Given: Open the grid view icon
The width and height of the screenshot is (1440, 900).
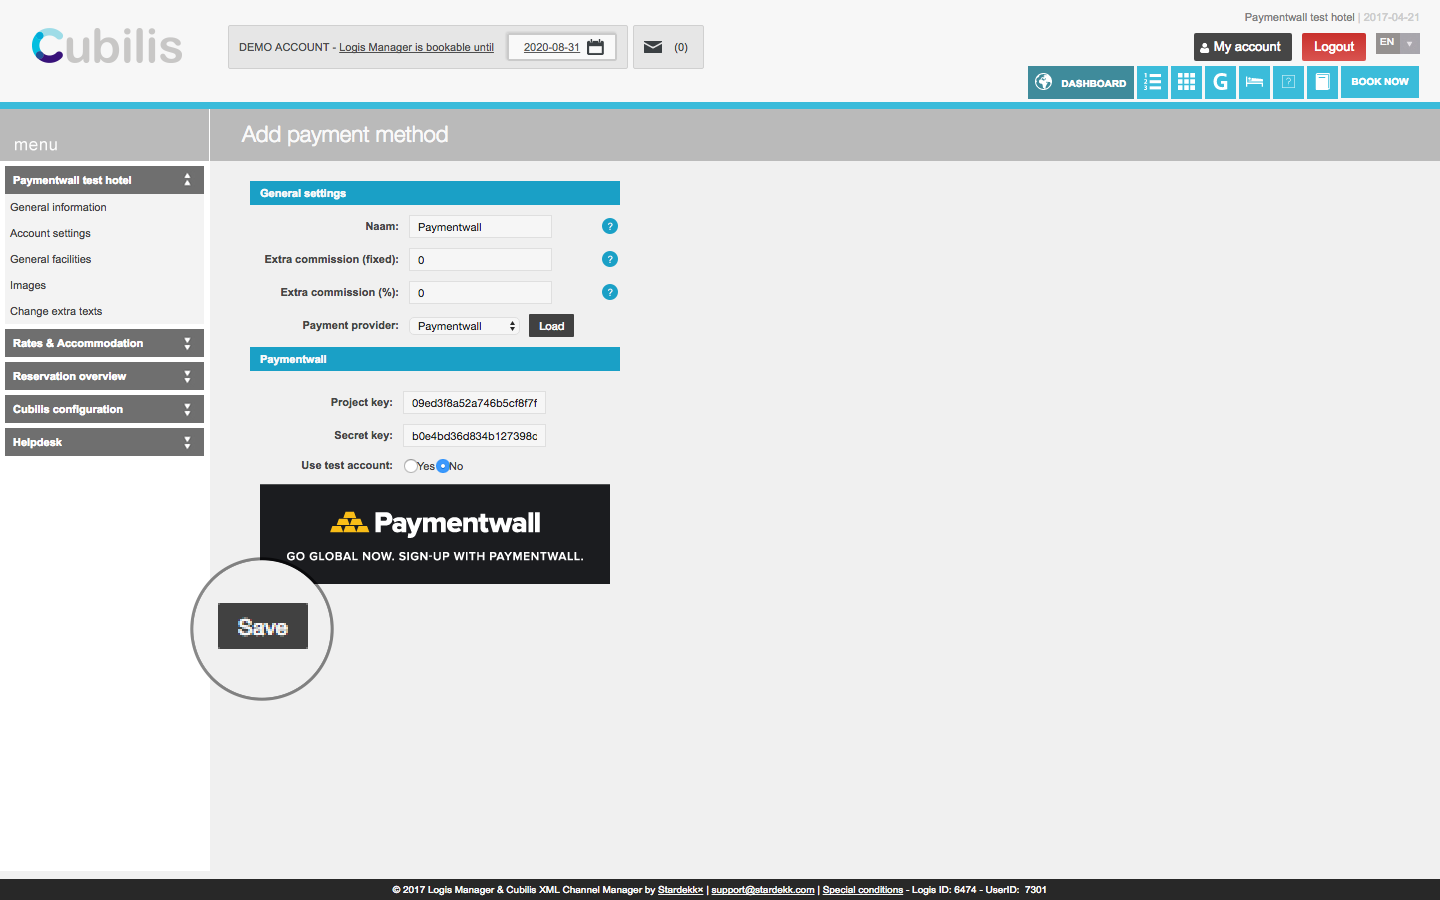Looking at the screenshot, I should 1186,82.
